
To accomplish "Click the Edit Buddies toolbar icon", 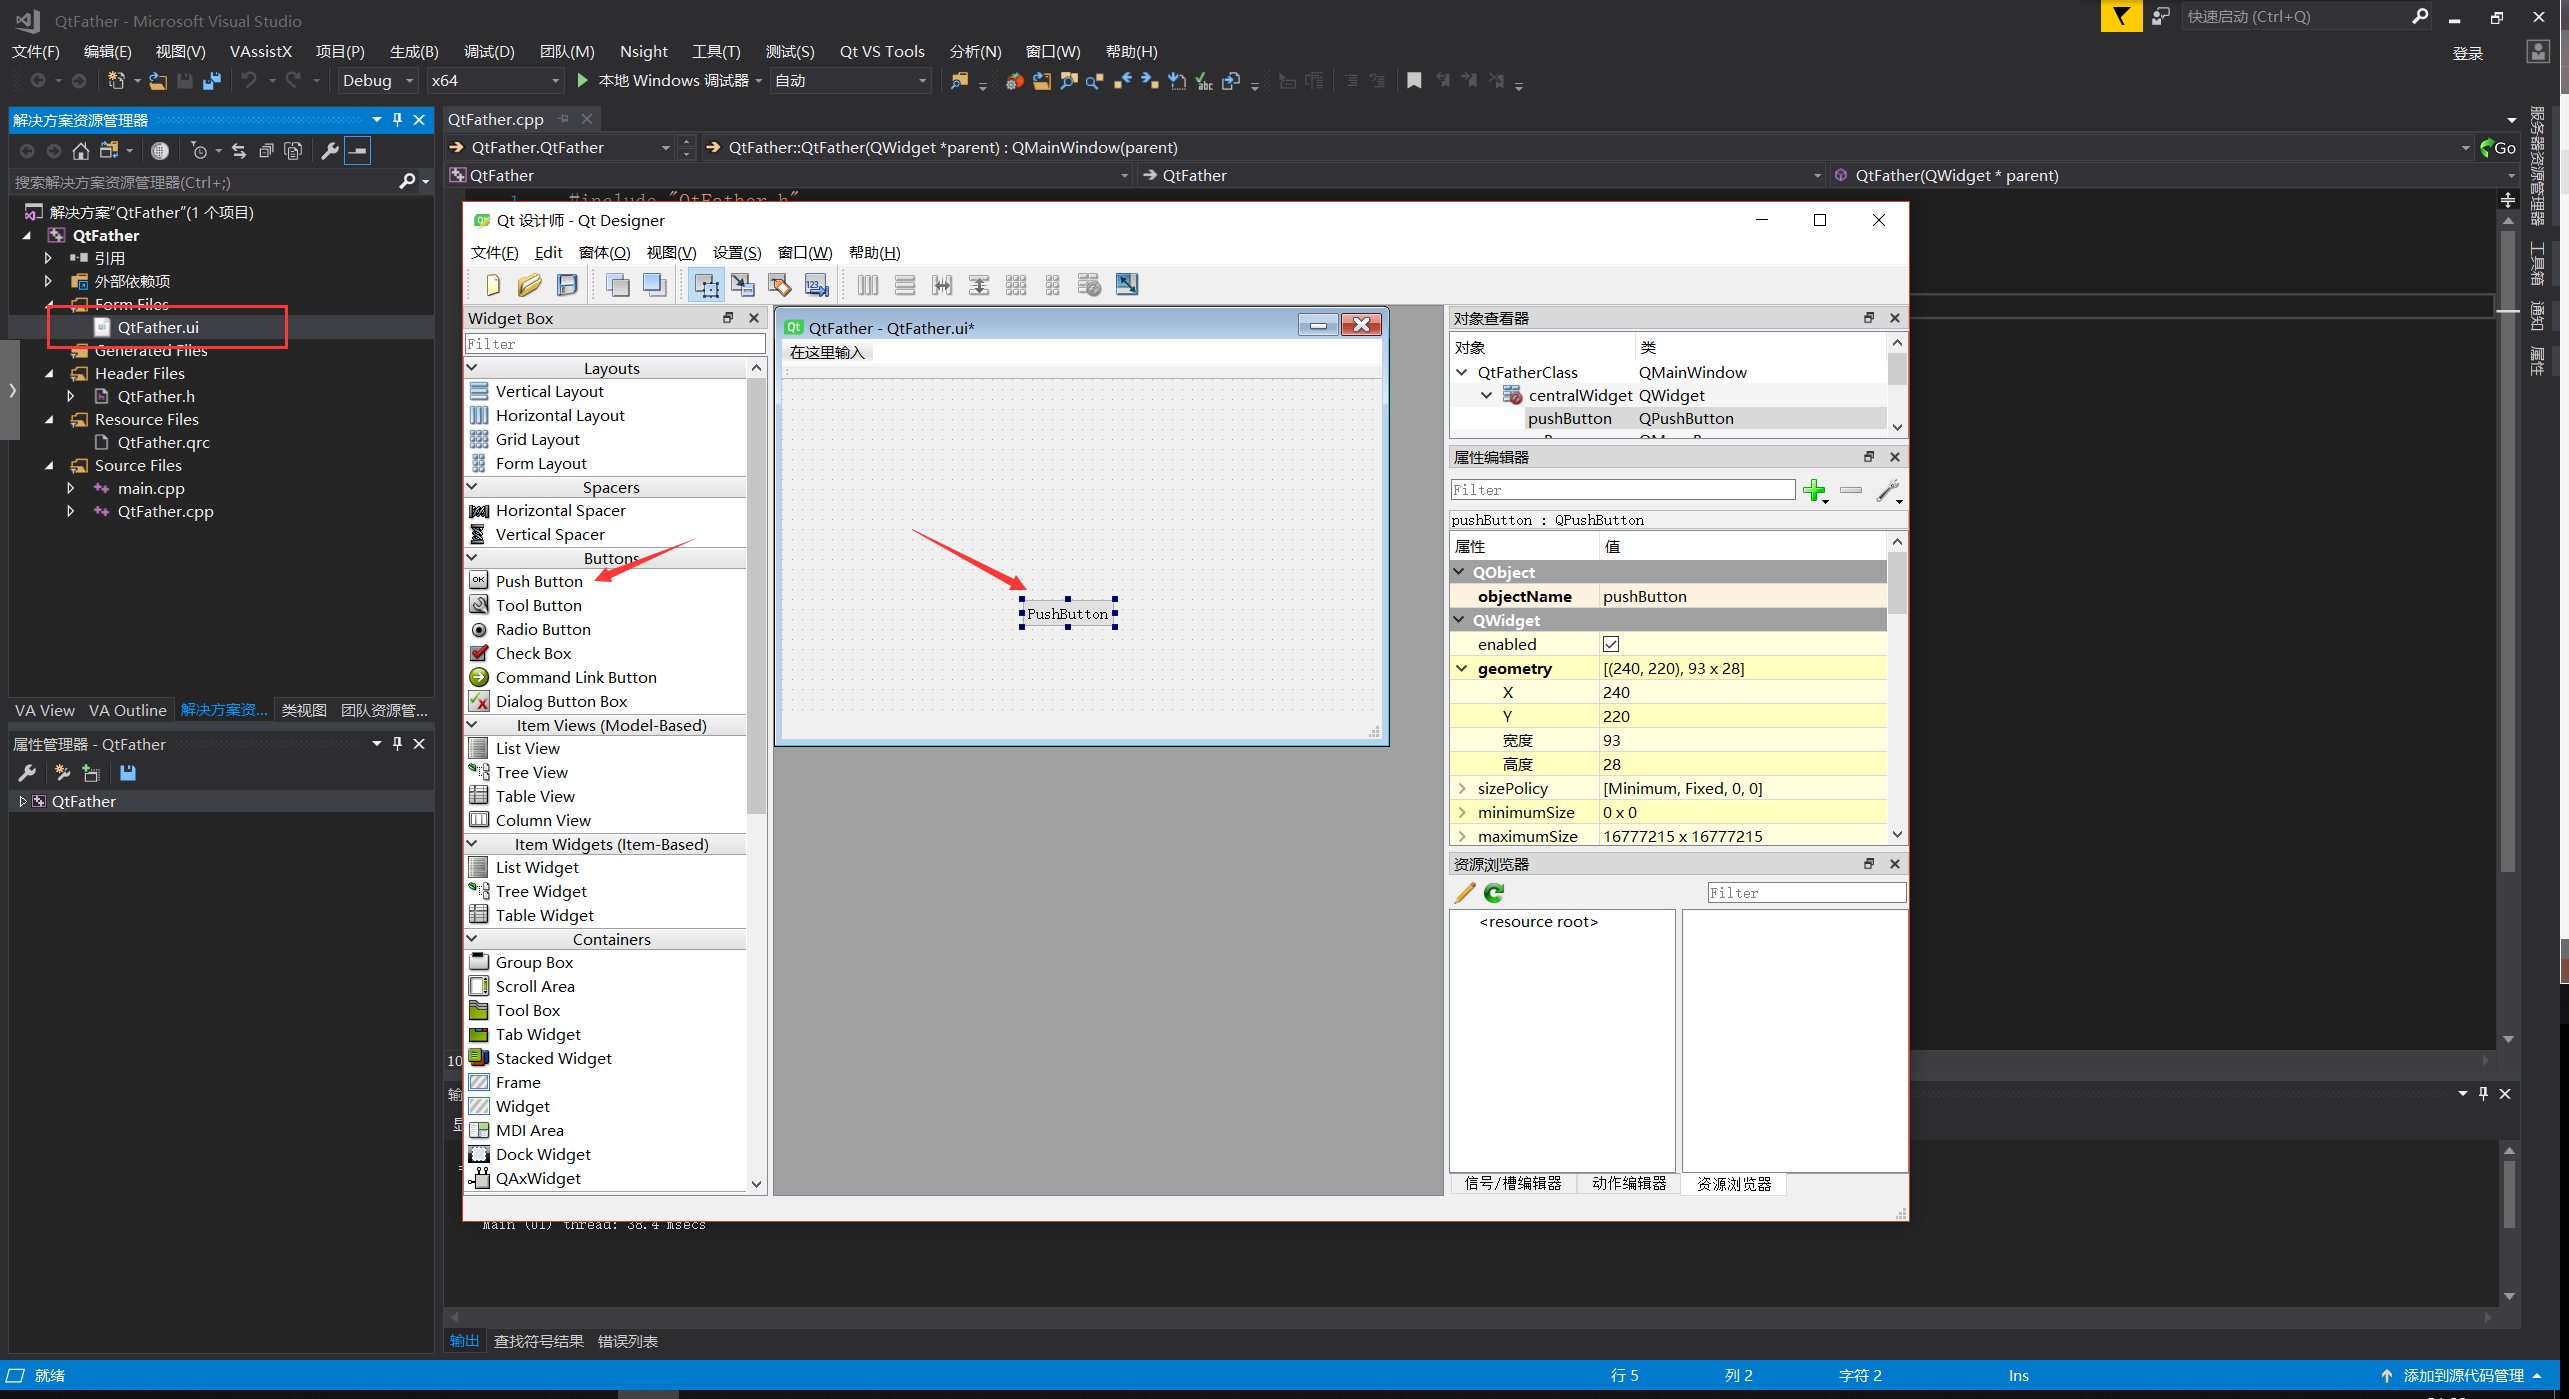I will (780, 286).
